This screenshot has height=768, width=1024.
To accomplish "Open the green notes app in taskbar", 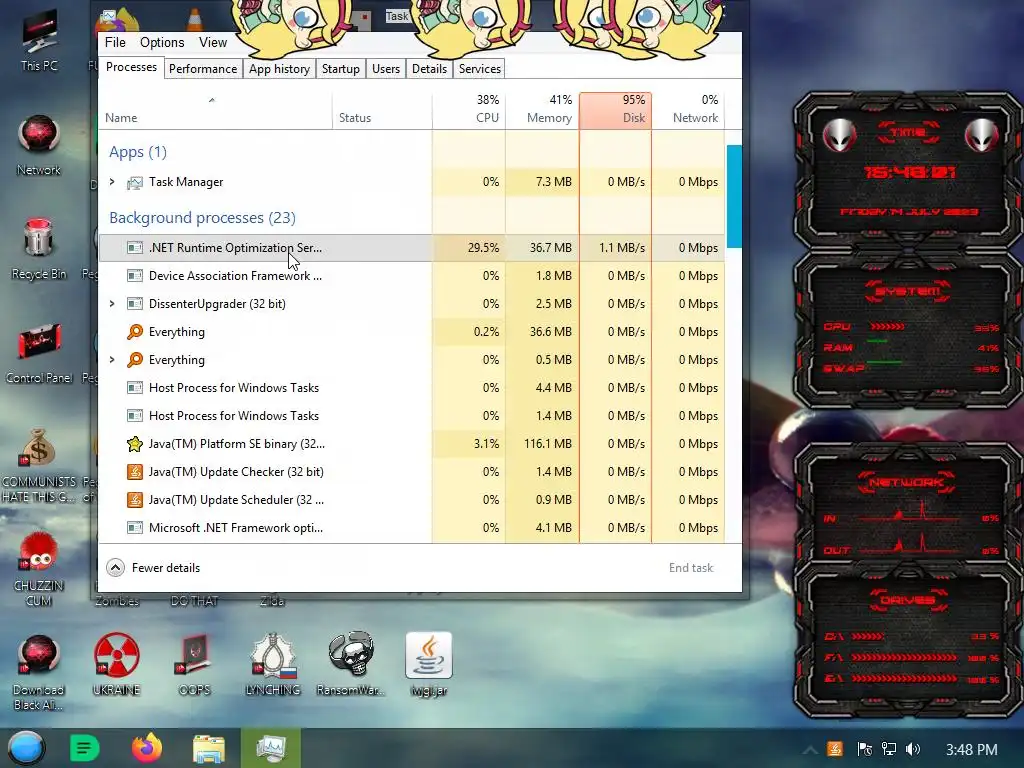I will tap(84, 748).
